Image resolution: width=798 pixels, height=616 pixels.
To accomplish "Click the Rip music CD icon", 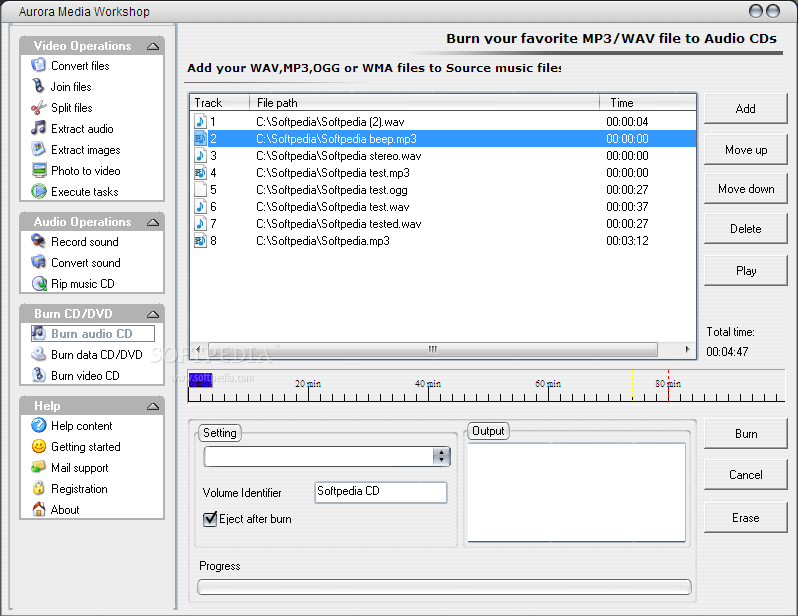I will [39, 283].
